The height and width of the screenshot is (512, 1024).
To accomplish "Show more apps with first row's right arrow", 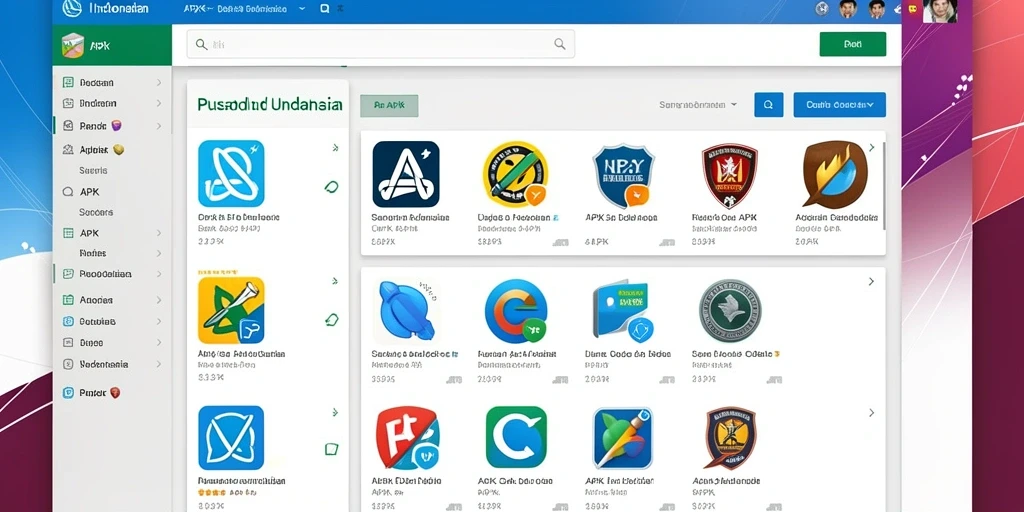I will click(x=871, y=148).
